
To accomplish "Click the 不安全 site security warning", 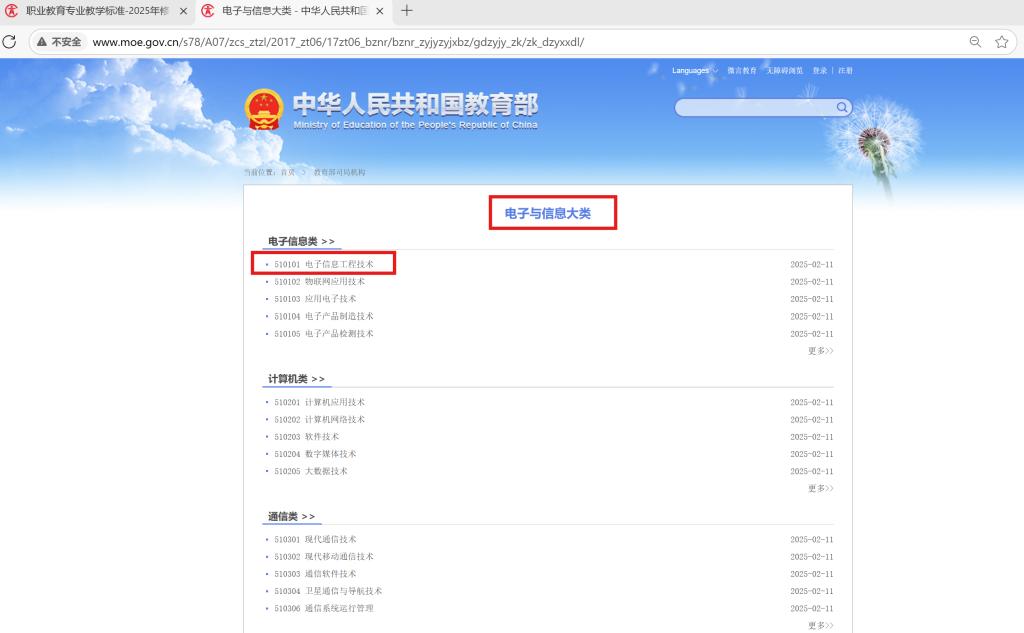I will (x=59, y=42).
